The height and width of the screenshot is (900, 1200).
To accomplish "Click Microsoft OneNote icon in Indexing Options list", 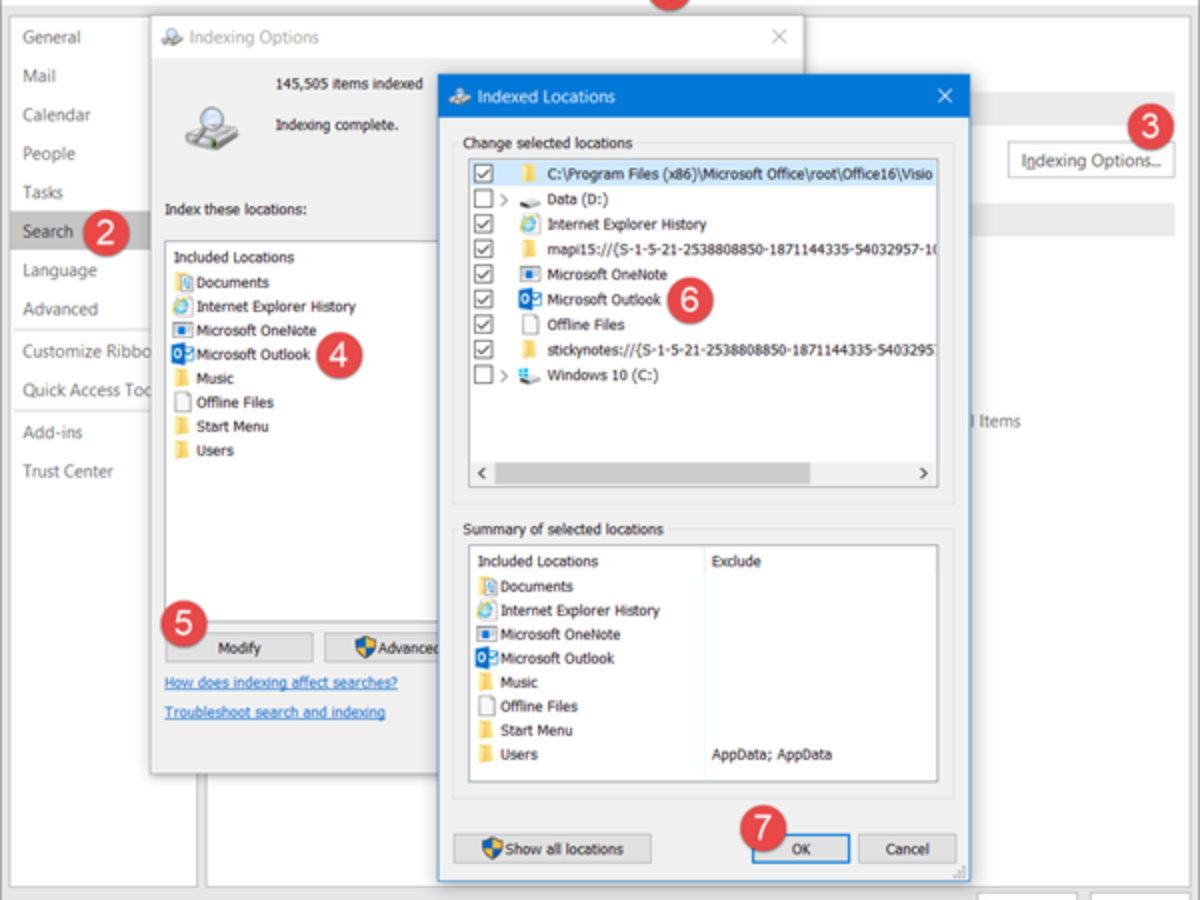I will coord(182,331).
